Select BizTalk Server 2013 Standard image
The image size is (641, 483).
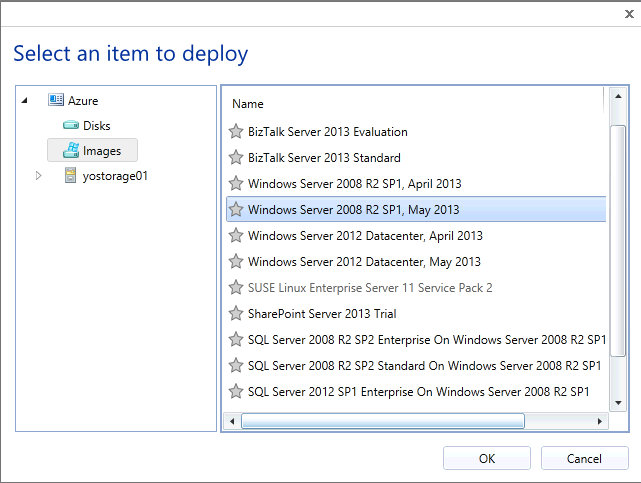[324, 158]
